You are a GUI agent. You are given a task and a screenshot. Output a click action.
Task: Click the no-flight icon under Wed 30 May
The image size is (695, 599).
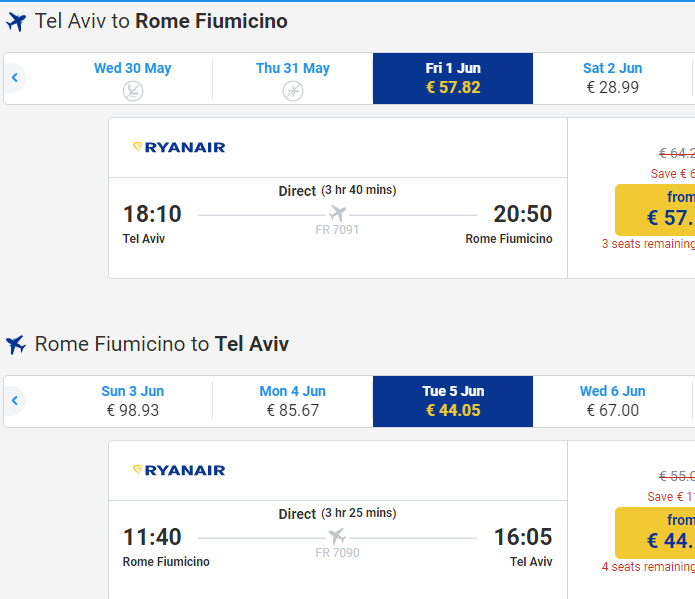[133, 91]
